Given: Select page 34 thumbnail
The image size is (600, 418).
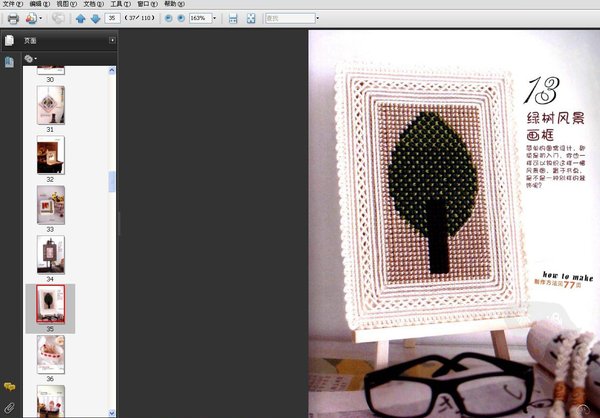Looking at the screenshot, I should (x=51, y=255).
